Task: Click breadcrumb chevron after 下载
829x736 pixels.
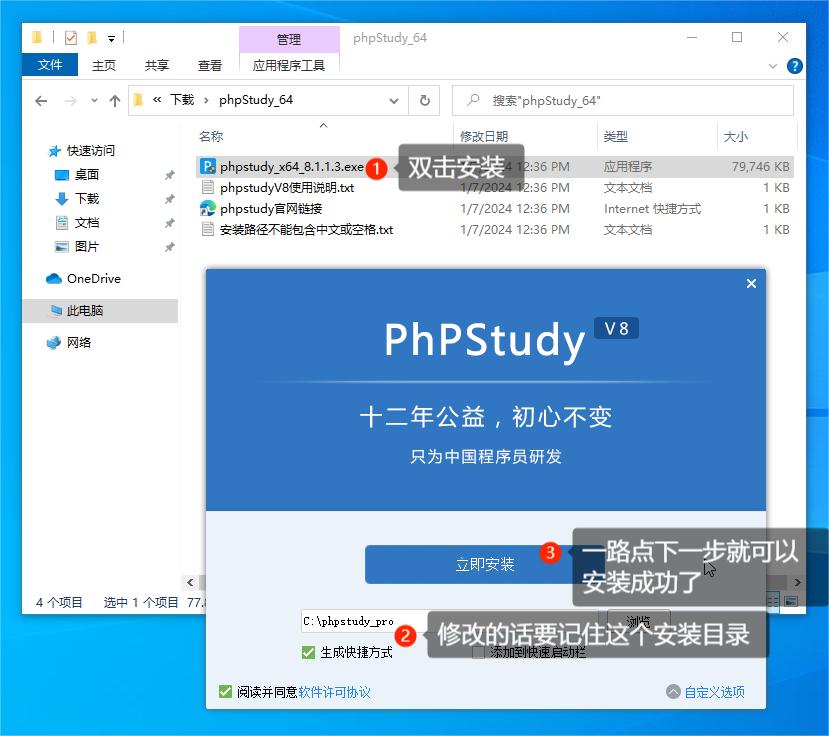Action: coord(206,100)
